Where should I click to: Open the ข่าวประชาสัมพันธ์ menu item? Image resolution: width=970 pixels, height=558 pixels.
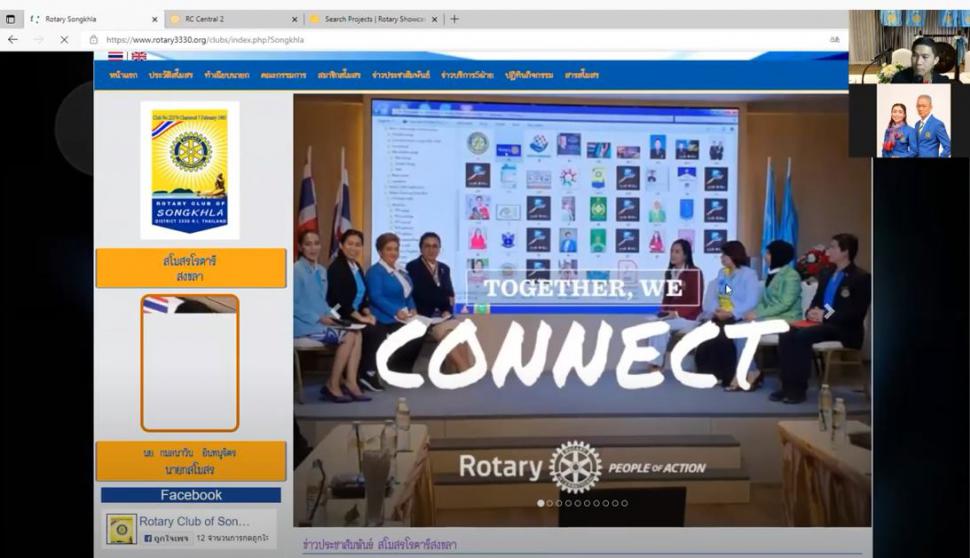(x=401, y=75)
